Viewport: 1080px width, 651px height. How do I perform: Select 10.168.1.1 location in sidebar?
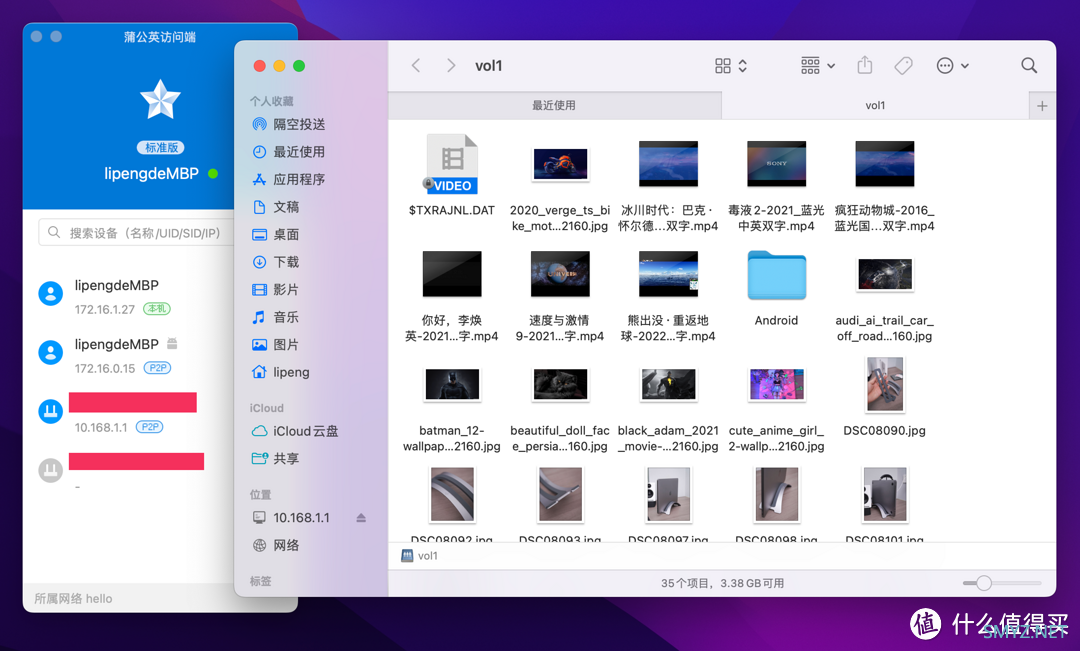[292, 518]
